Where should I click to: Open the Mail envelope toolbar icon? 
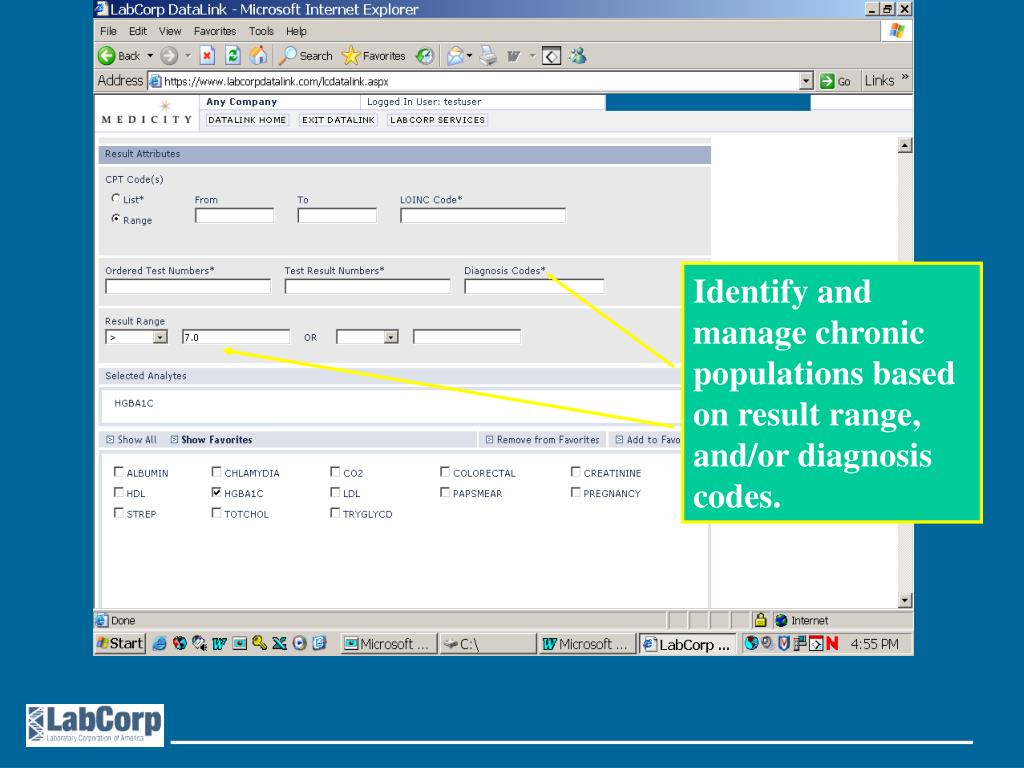coord(455,56)
